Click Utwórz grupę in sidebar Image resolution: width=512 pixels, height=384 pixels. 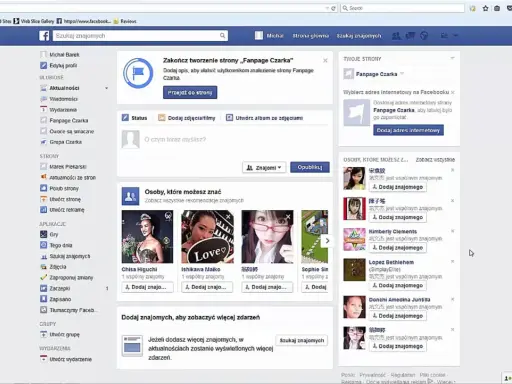click(x=64, y=334)
